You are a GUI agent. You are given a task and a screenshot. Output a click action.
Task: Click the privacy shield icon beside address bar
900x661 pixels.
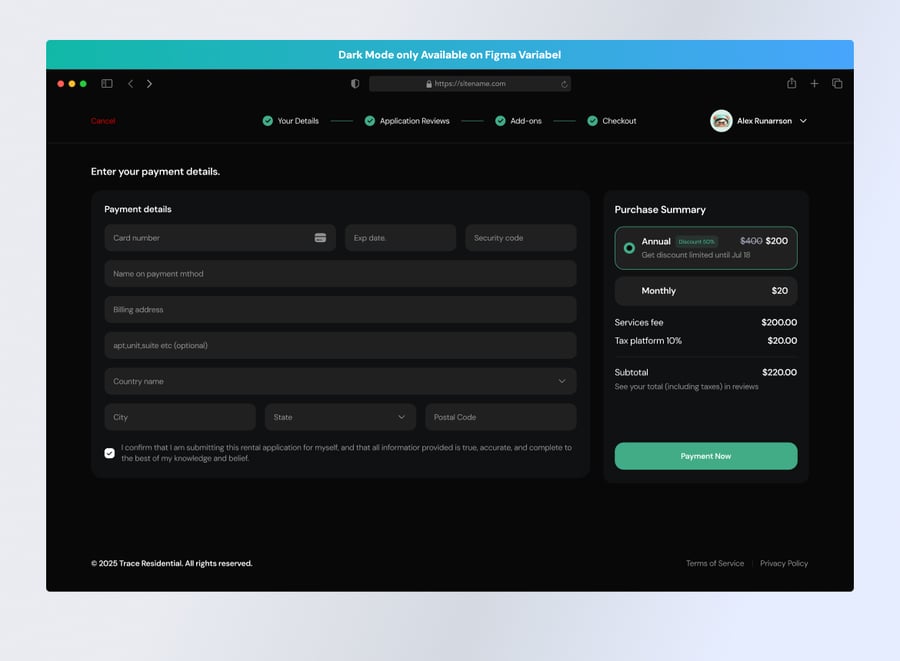point(355,84)
